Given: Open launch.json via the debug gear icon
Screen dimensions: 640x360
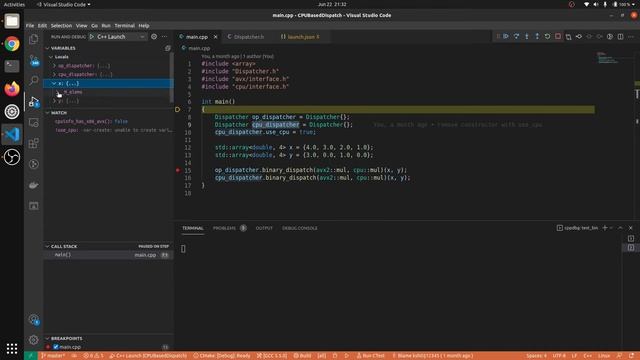Looking at the screenshot, I should [x=154, y=37].
